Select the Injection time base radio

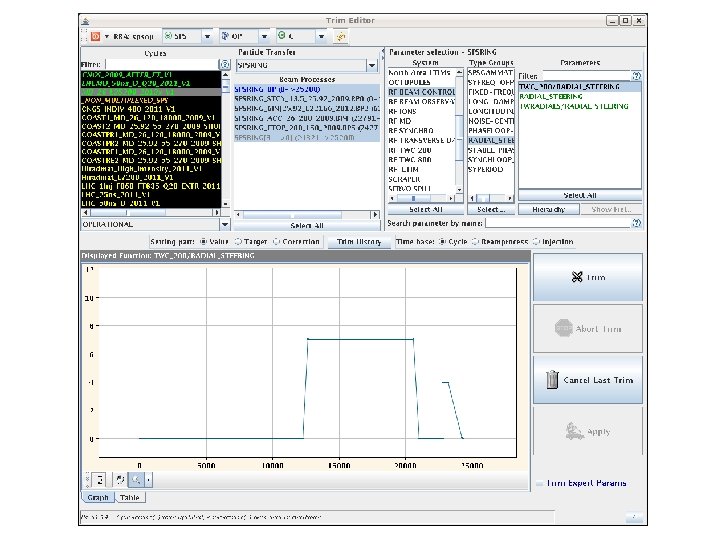click(x=536, y=242)
